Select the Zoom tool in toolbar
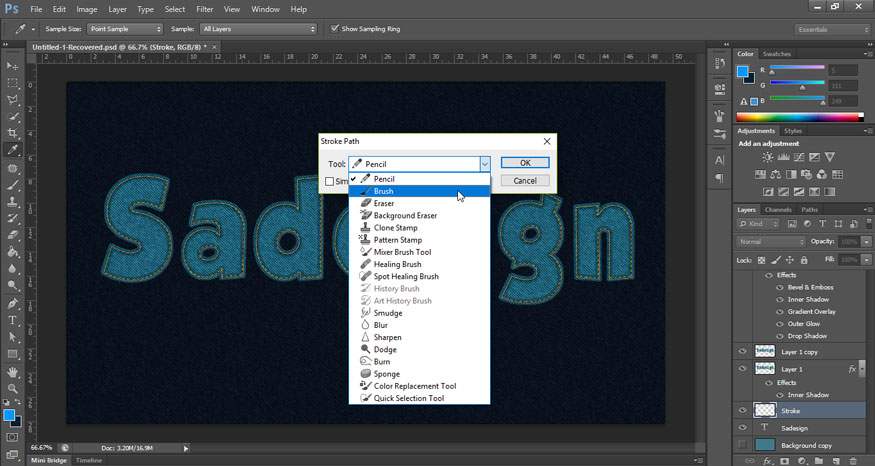 tap(12, 388)
